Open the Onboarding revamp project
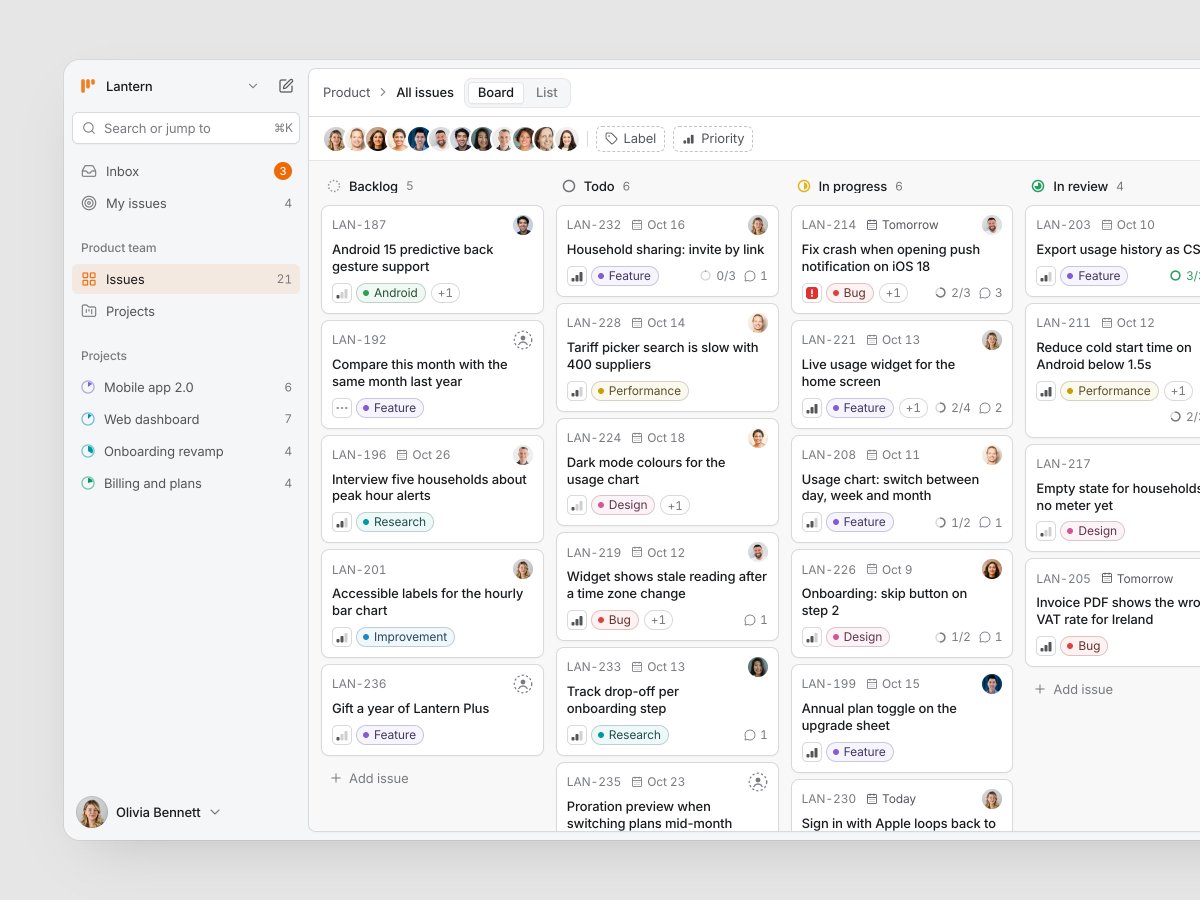 pos(186,451)
